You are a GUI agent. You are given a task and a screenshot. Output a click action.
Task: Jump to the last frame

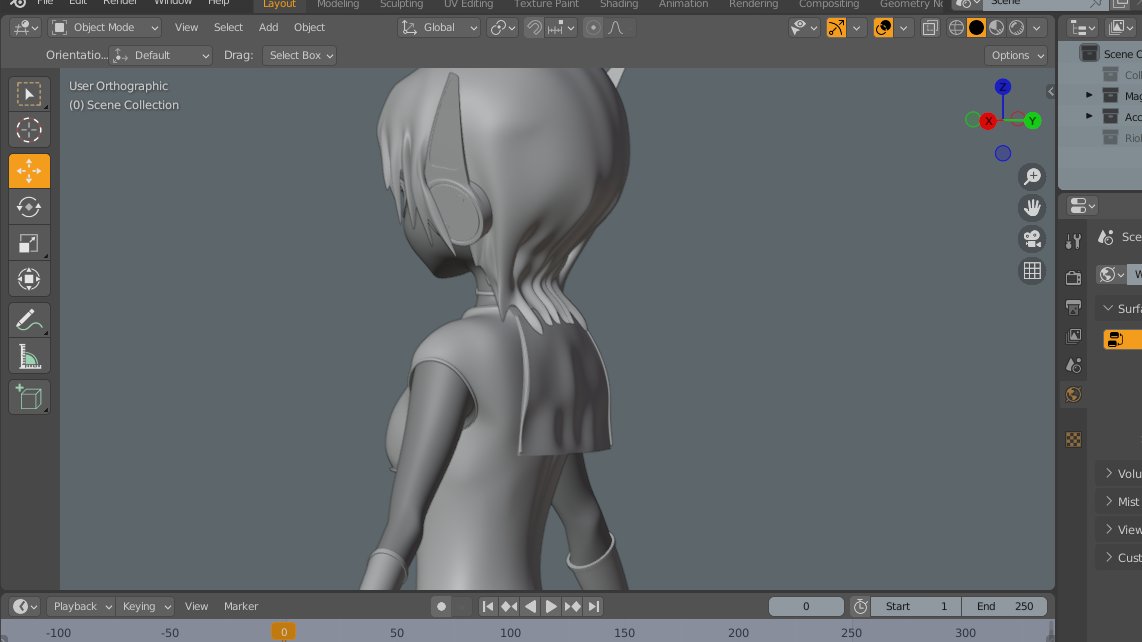click(x=594, y=606)
